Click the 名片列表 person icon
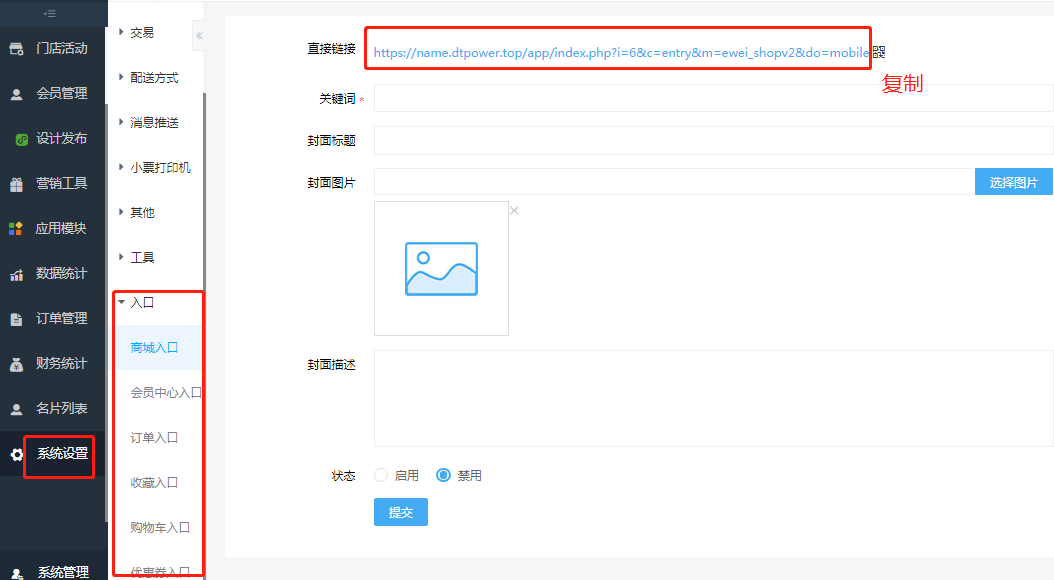Viewport: 1054px width, 580px height. tap(16, 409)
